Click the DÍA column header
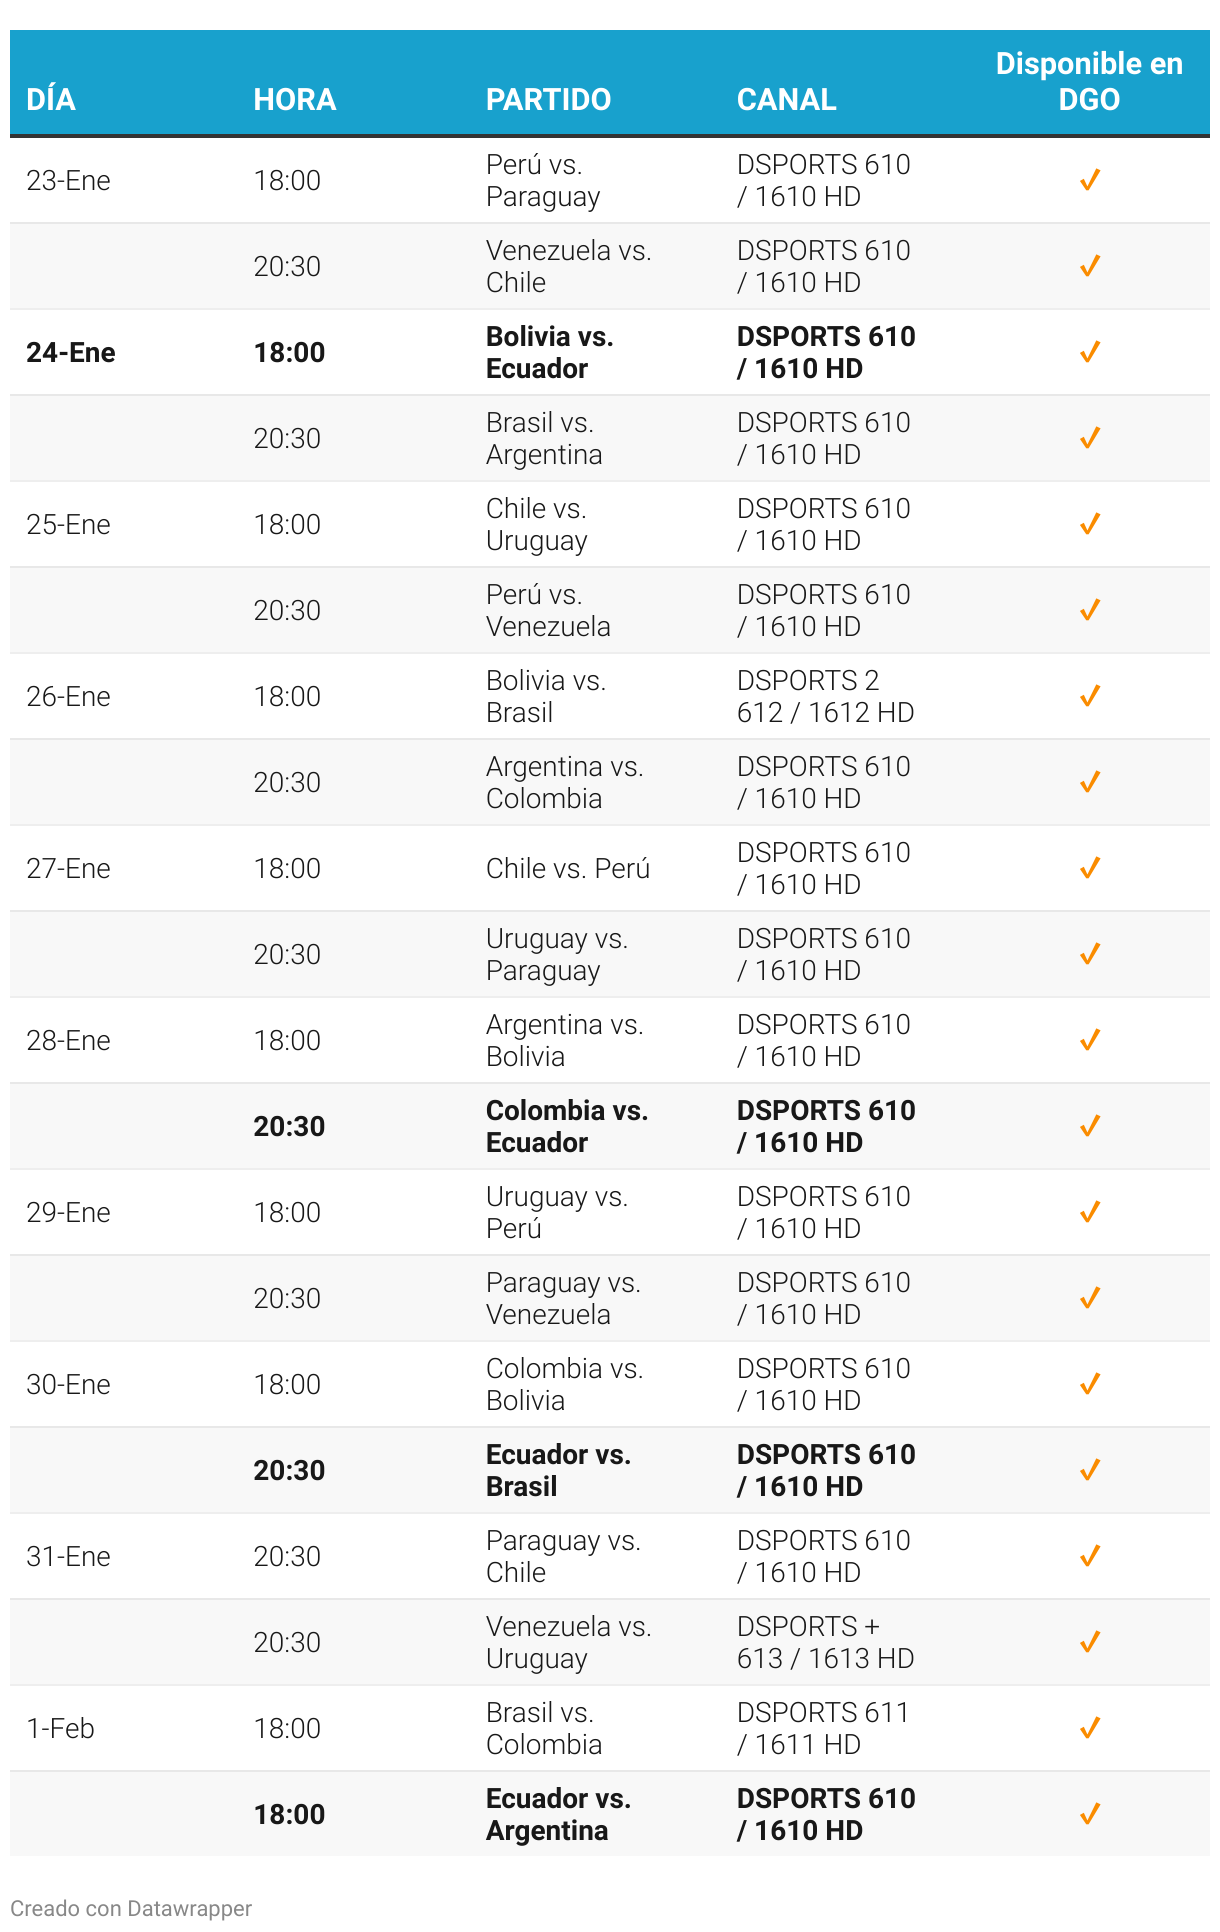Screen dimensions: 1220x1932 pyautogui.click(x=51, y=99)
